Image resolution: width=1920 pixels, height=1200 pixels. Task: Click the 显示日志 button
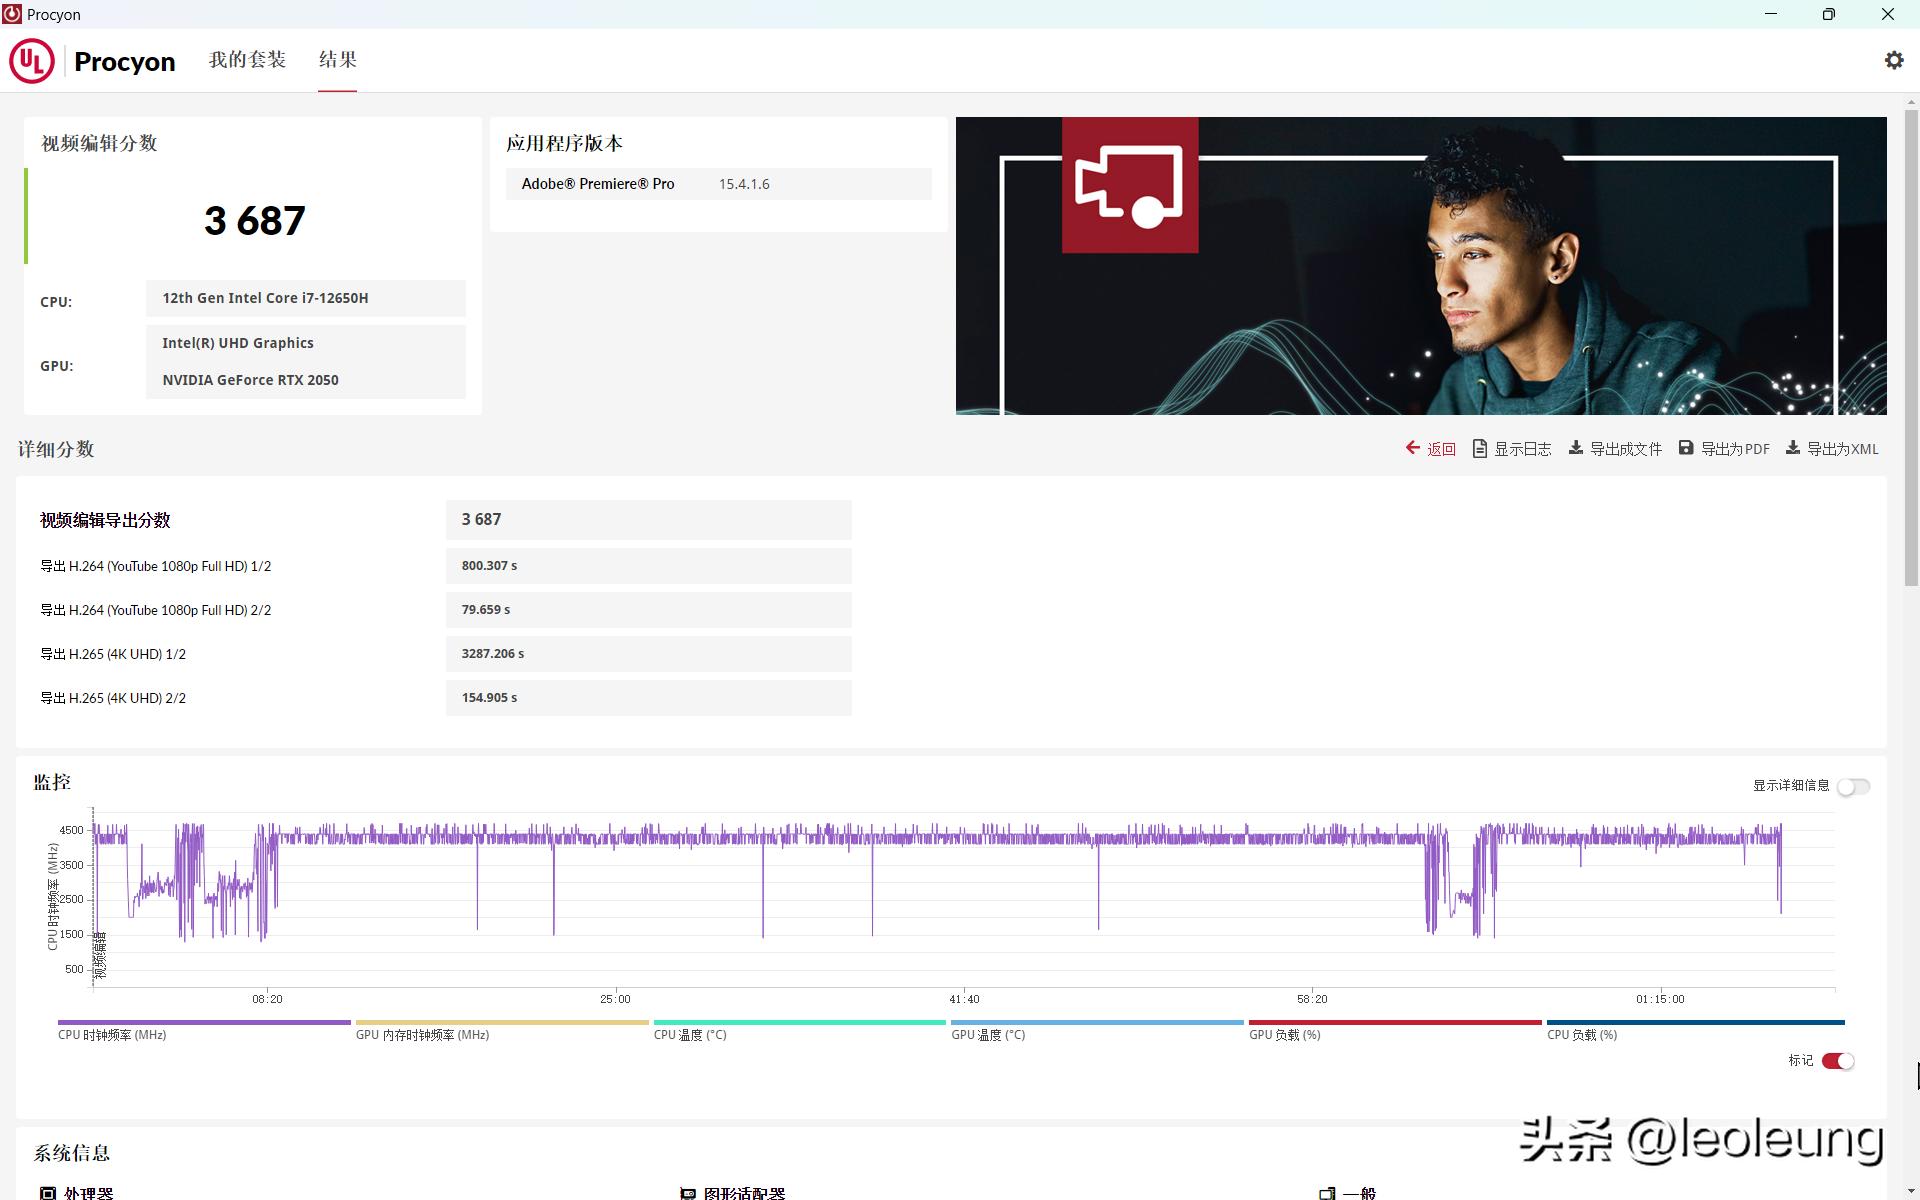pos(1522,449)
